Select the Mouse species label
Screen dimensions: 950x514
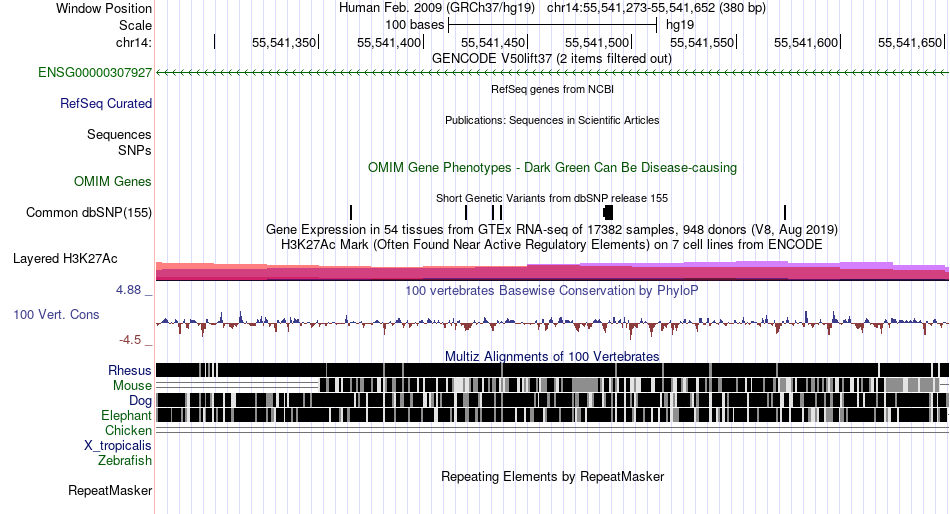[132, 386]
